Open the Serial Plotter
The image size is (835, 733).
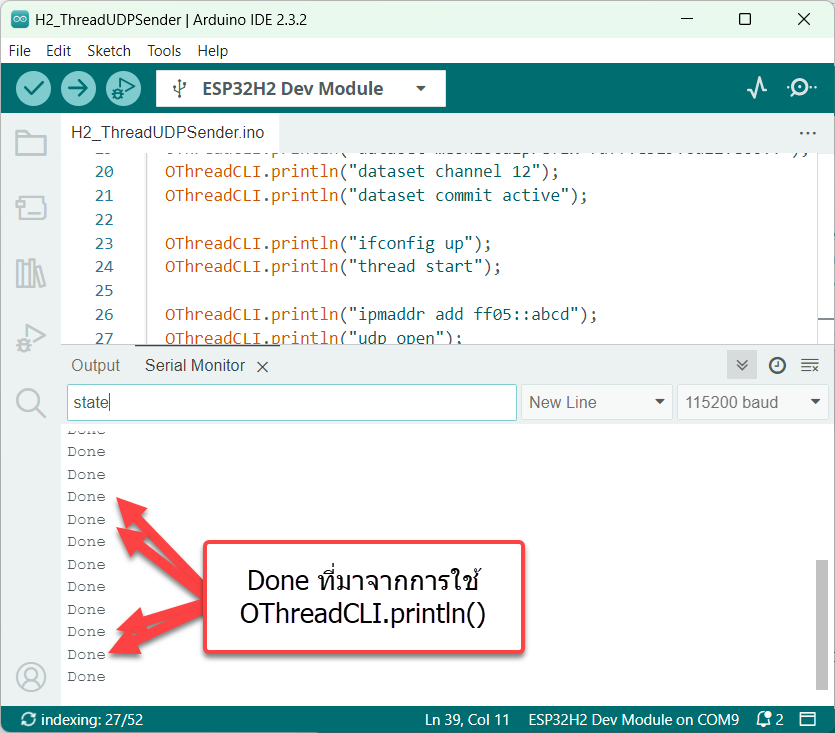(x=757, y=88)
